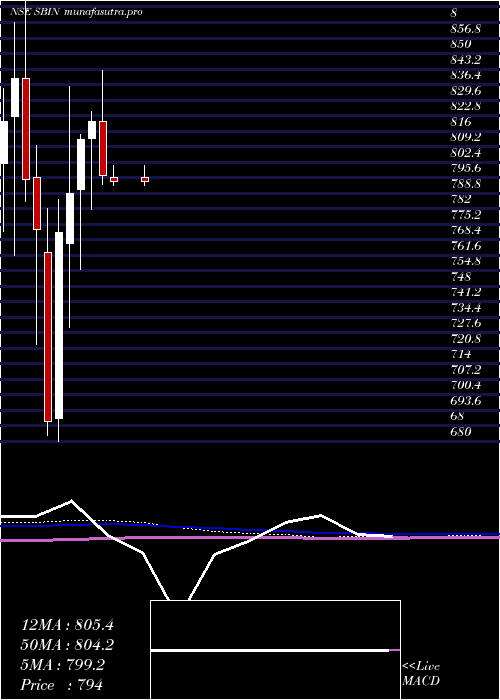Click the 748 price axis label
The height and width of the screenshot is (700, 500).
(x=461, y=276)
